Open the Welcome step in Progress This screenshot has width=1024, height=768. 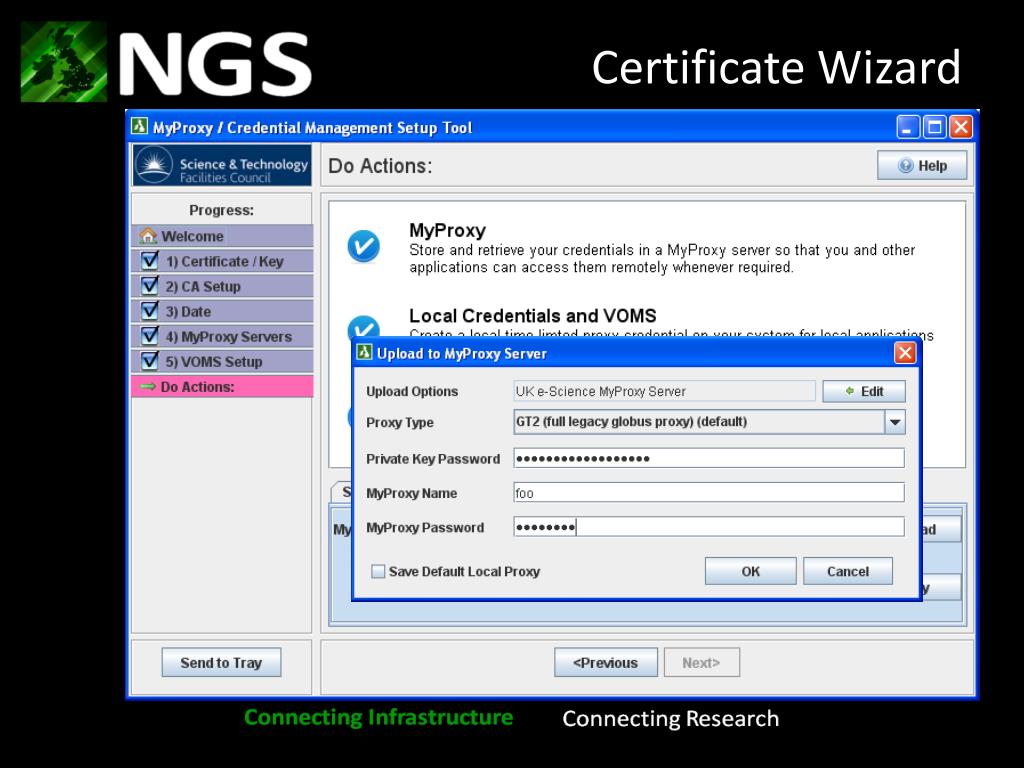(x=222, y=236)
